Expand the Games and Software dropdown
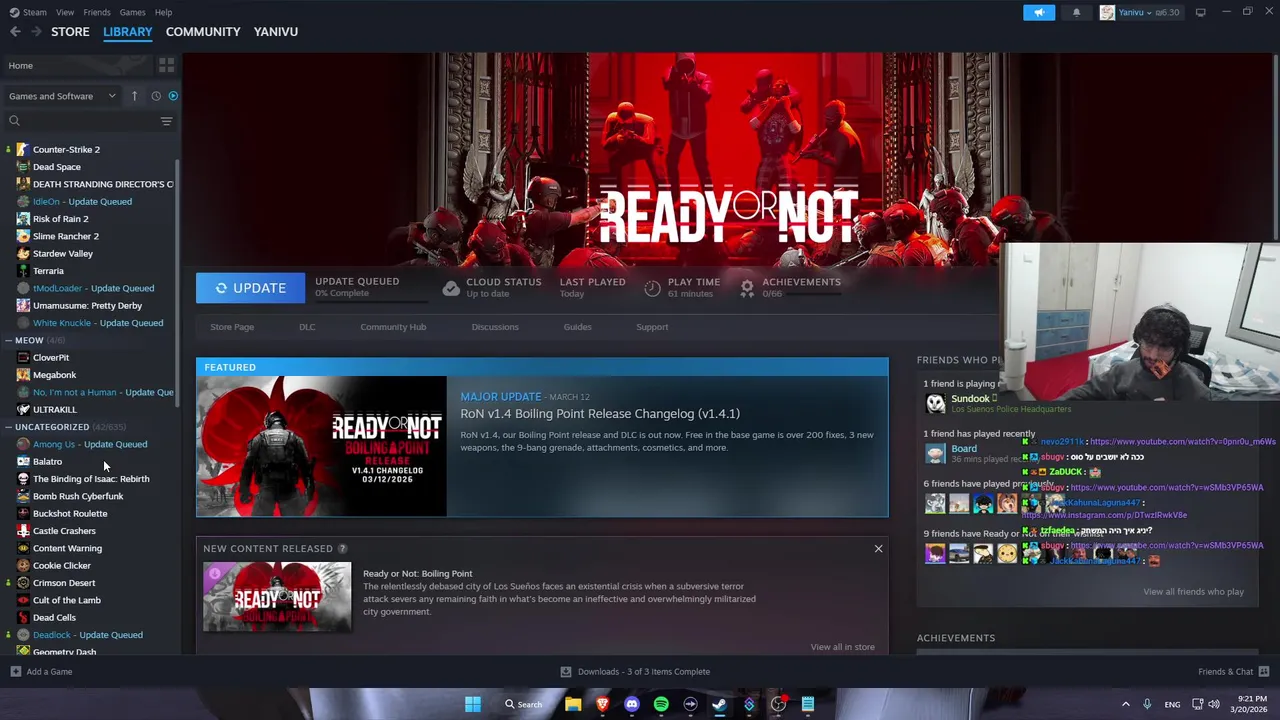The image size is (1280, 720). [x=62, y=96]
